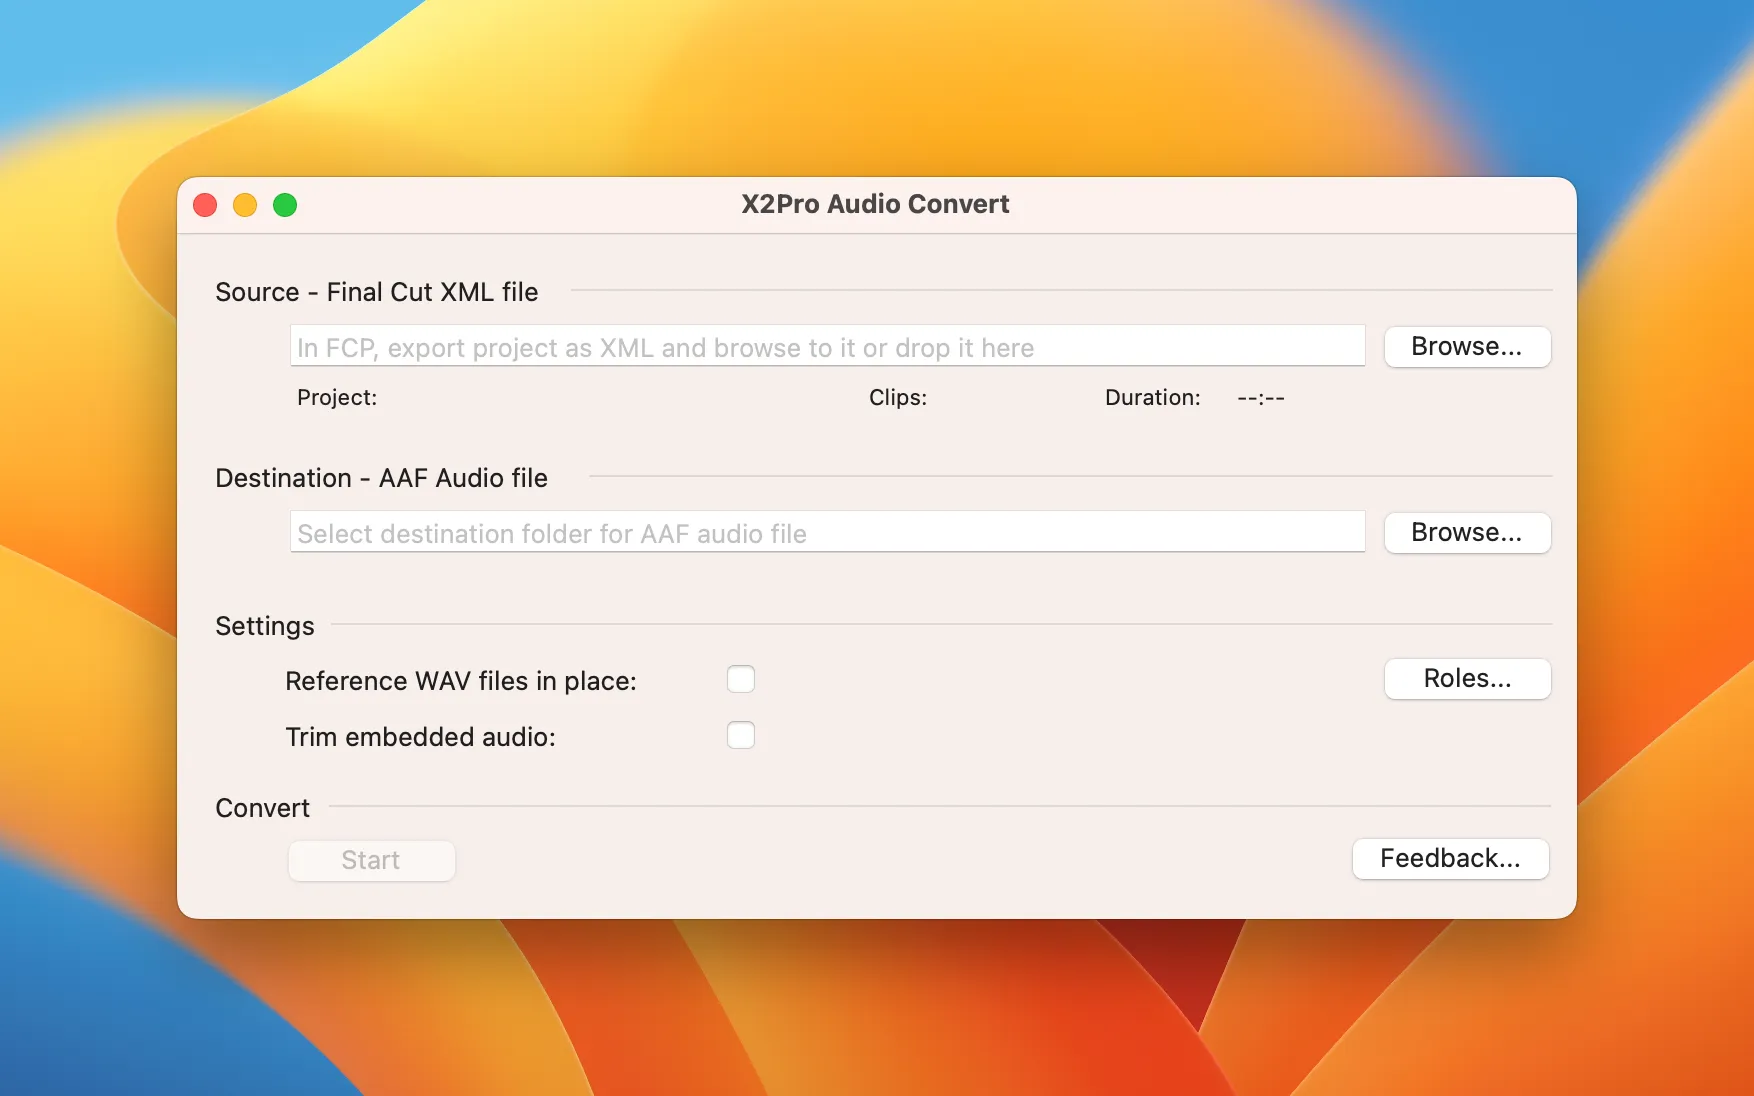Click the "Source - Final Cut XML file" header
This screenshot has width=1754, height=1096.
coord(376,291)
